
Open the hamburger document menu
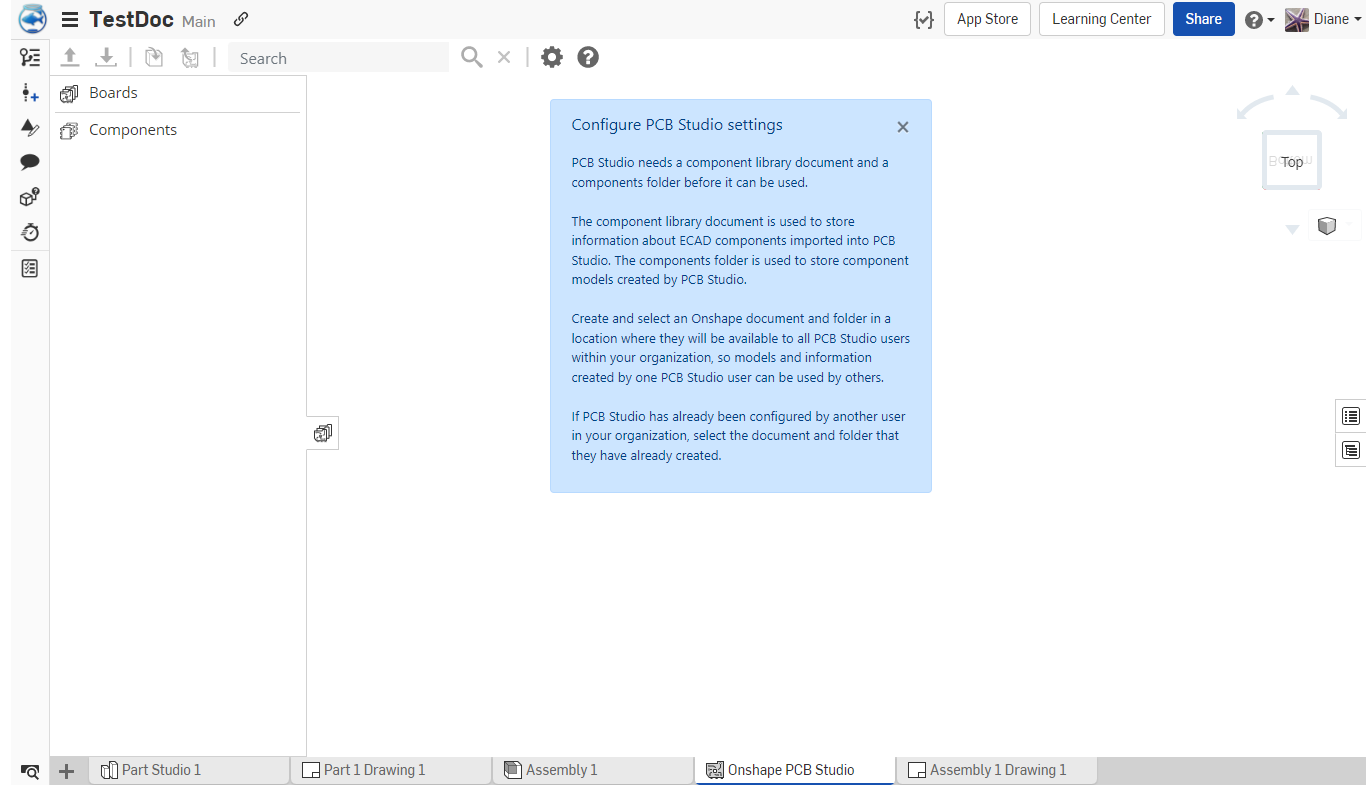pyautogui.click(x=70, y=20)
